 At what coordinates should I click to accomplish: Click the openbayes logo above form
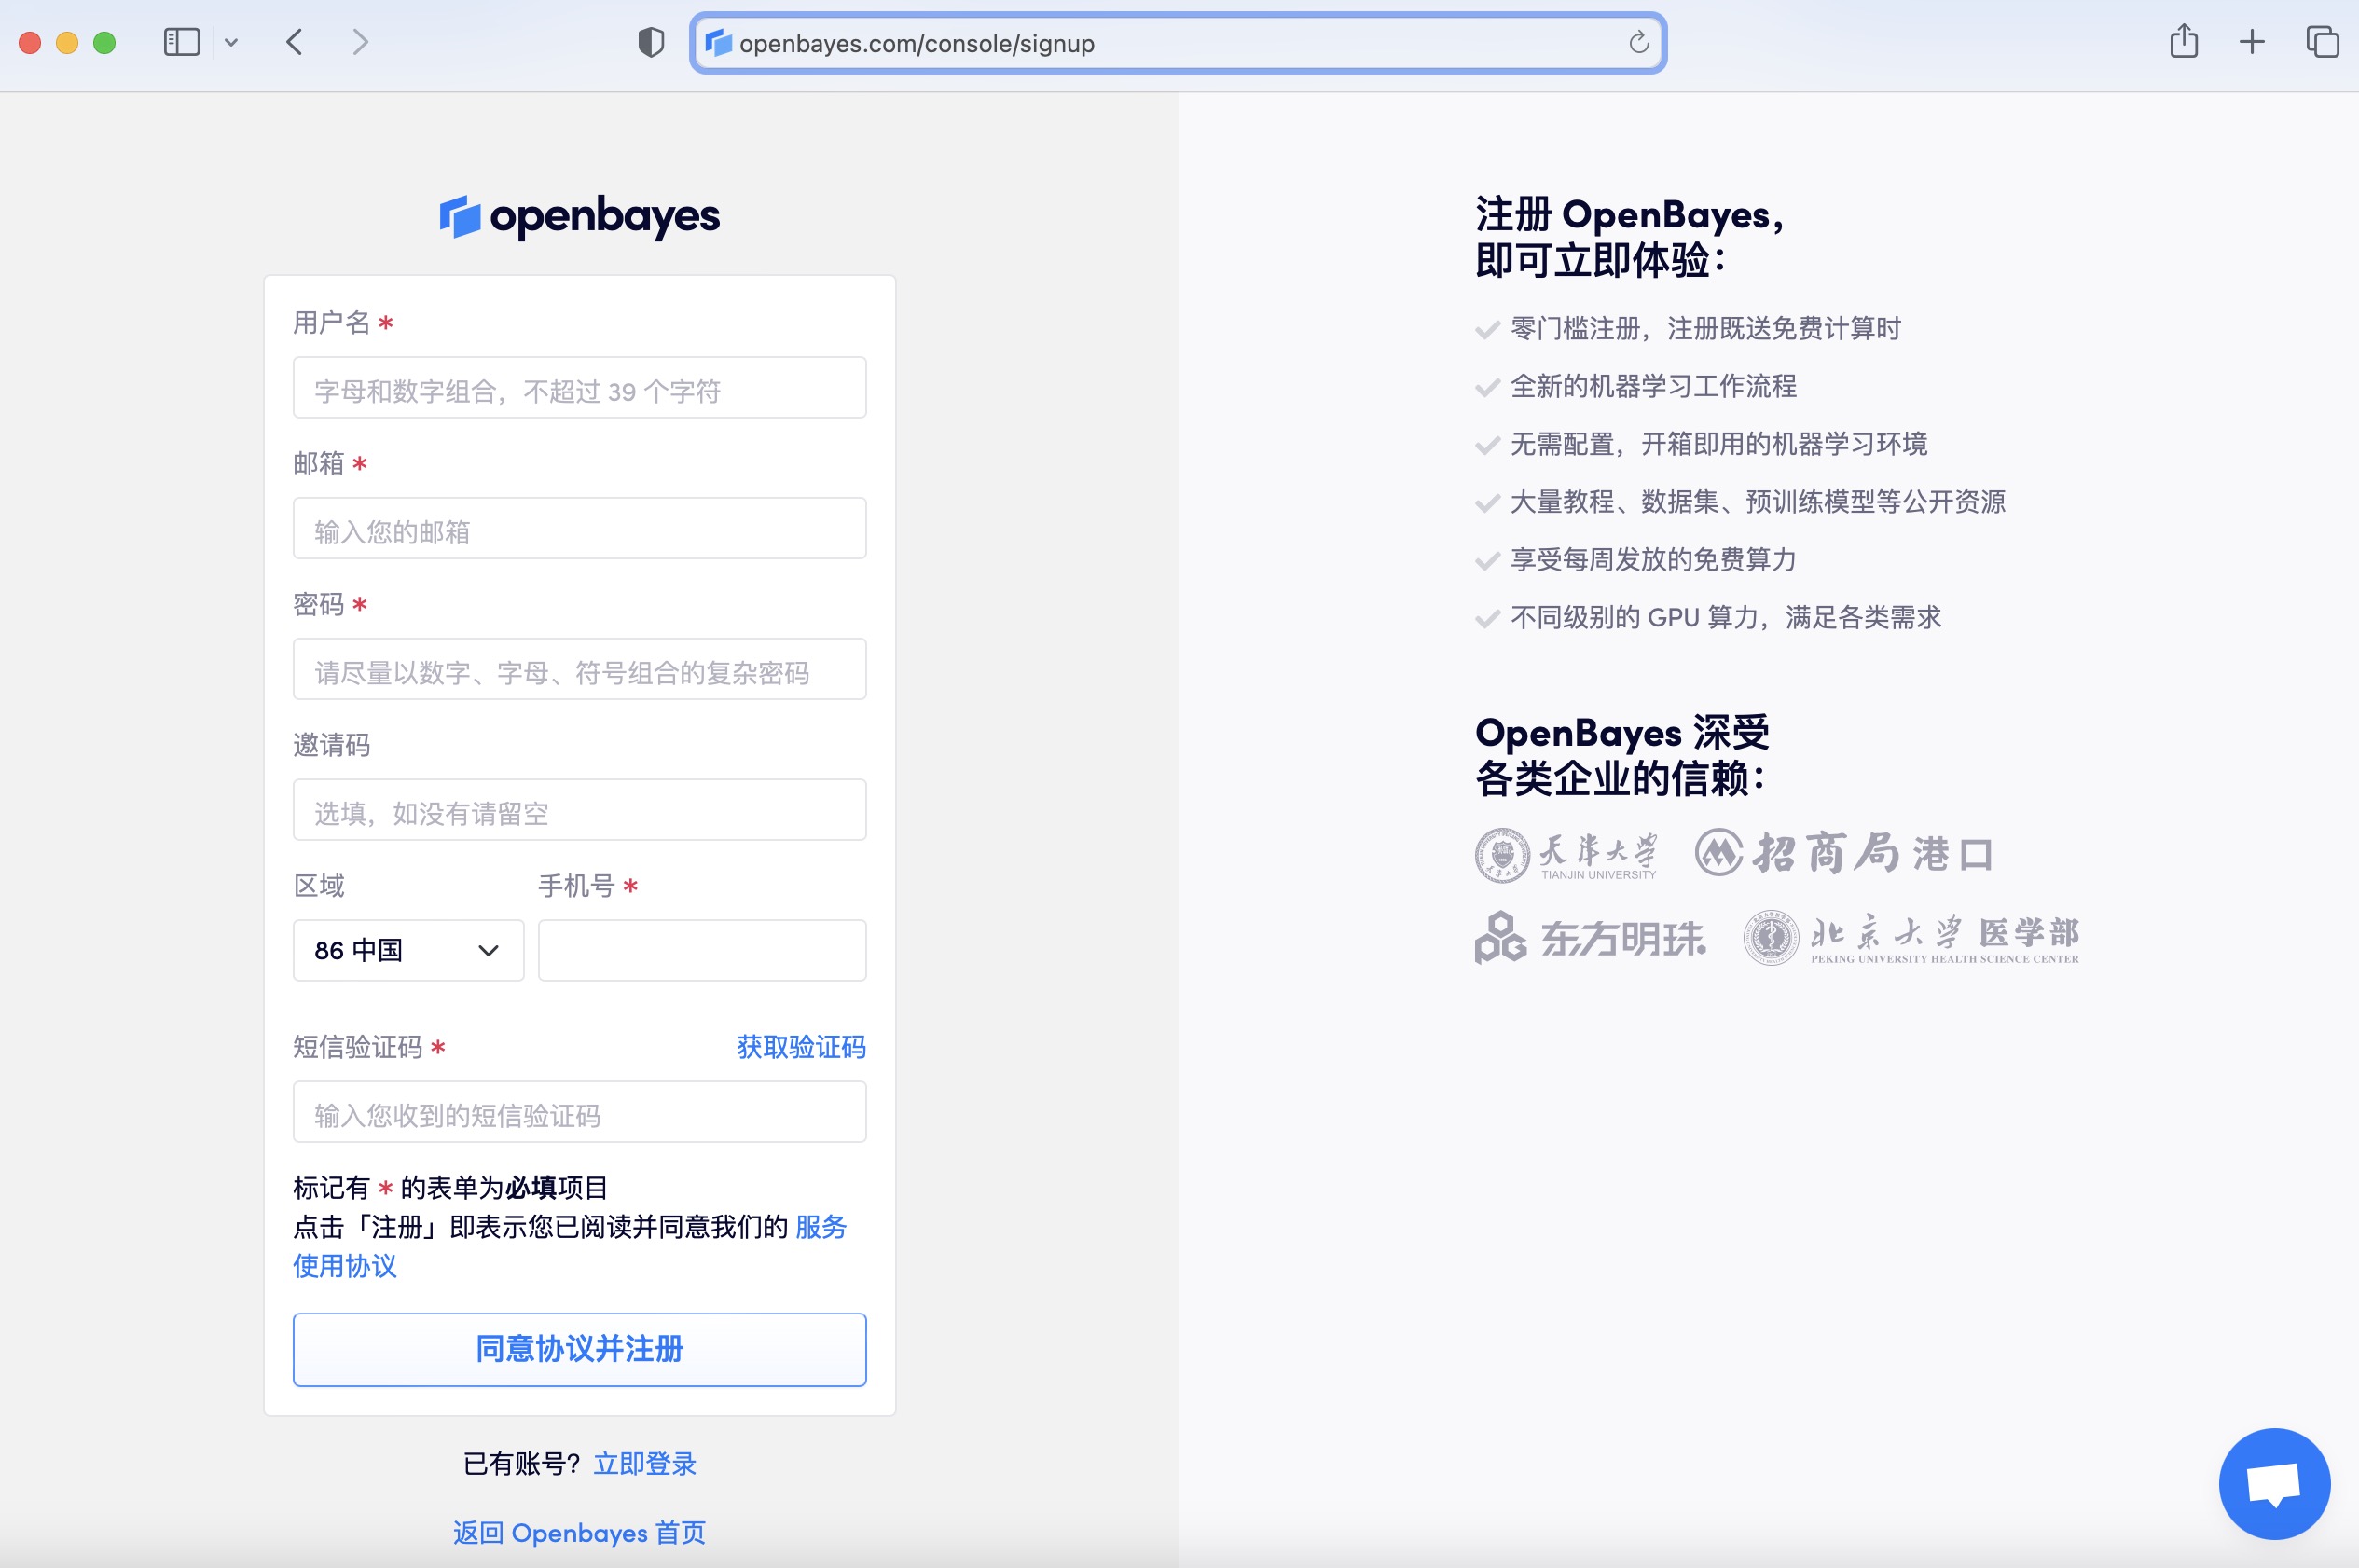(579, 216)
